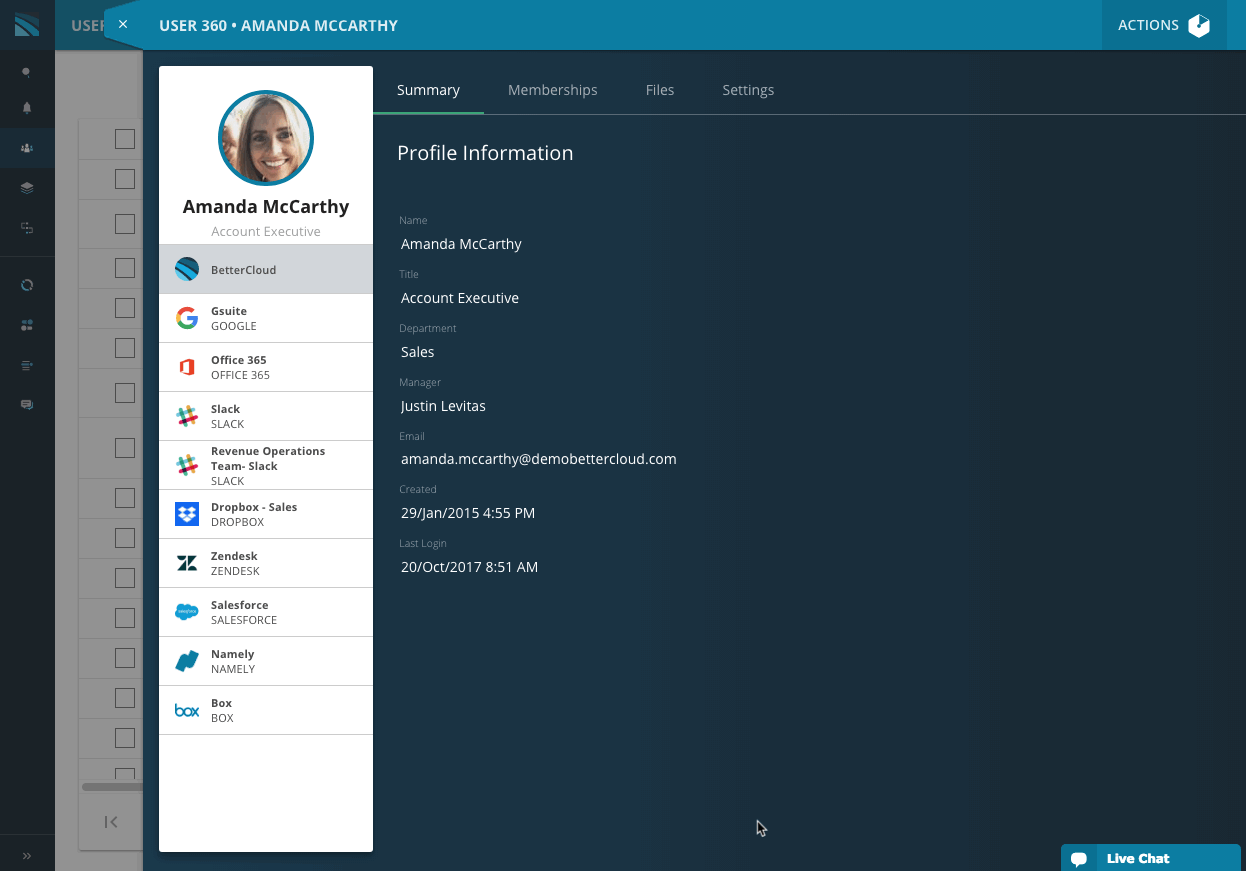Click the 'Profile Information' heading
The width and height of the screenshot is (1246, 871).
[x=485, y=153]
